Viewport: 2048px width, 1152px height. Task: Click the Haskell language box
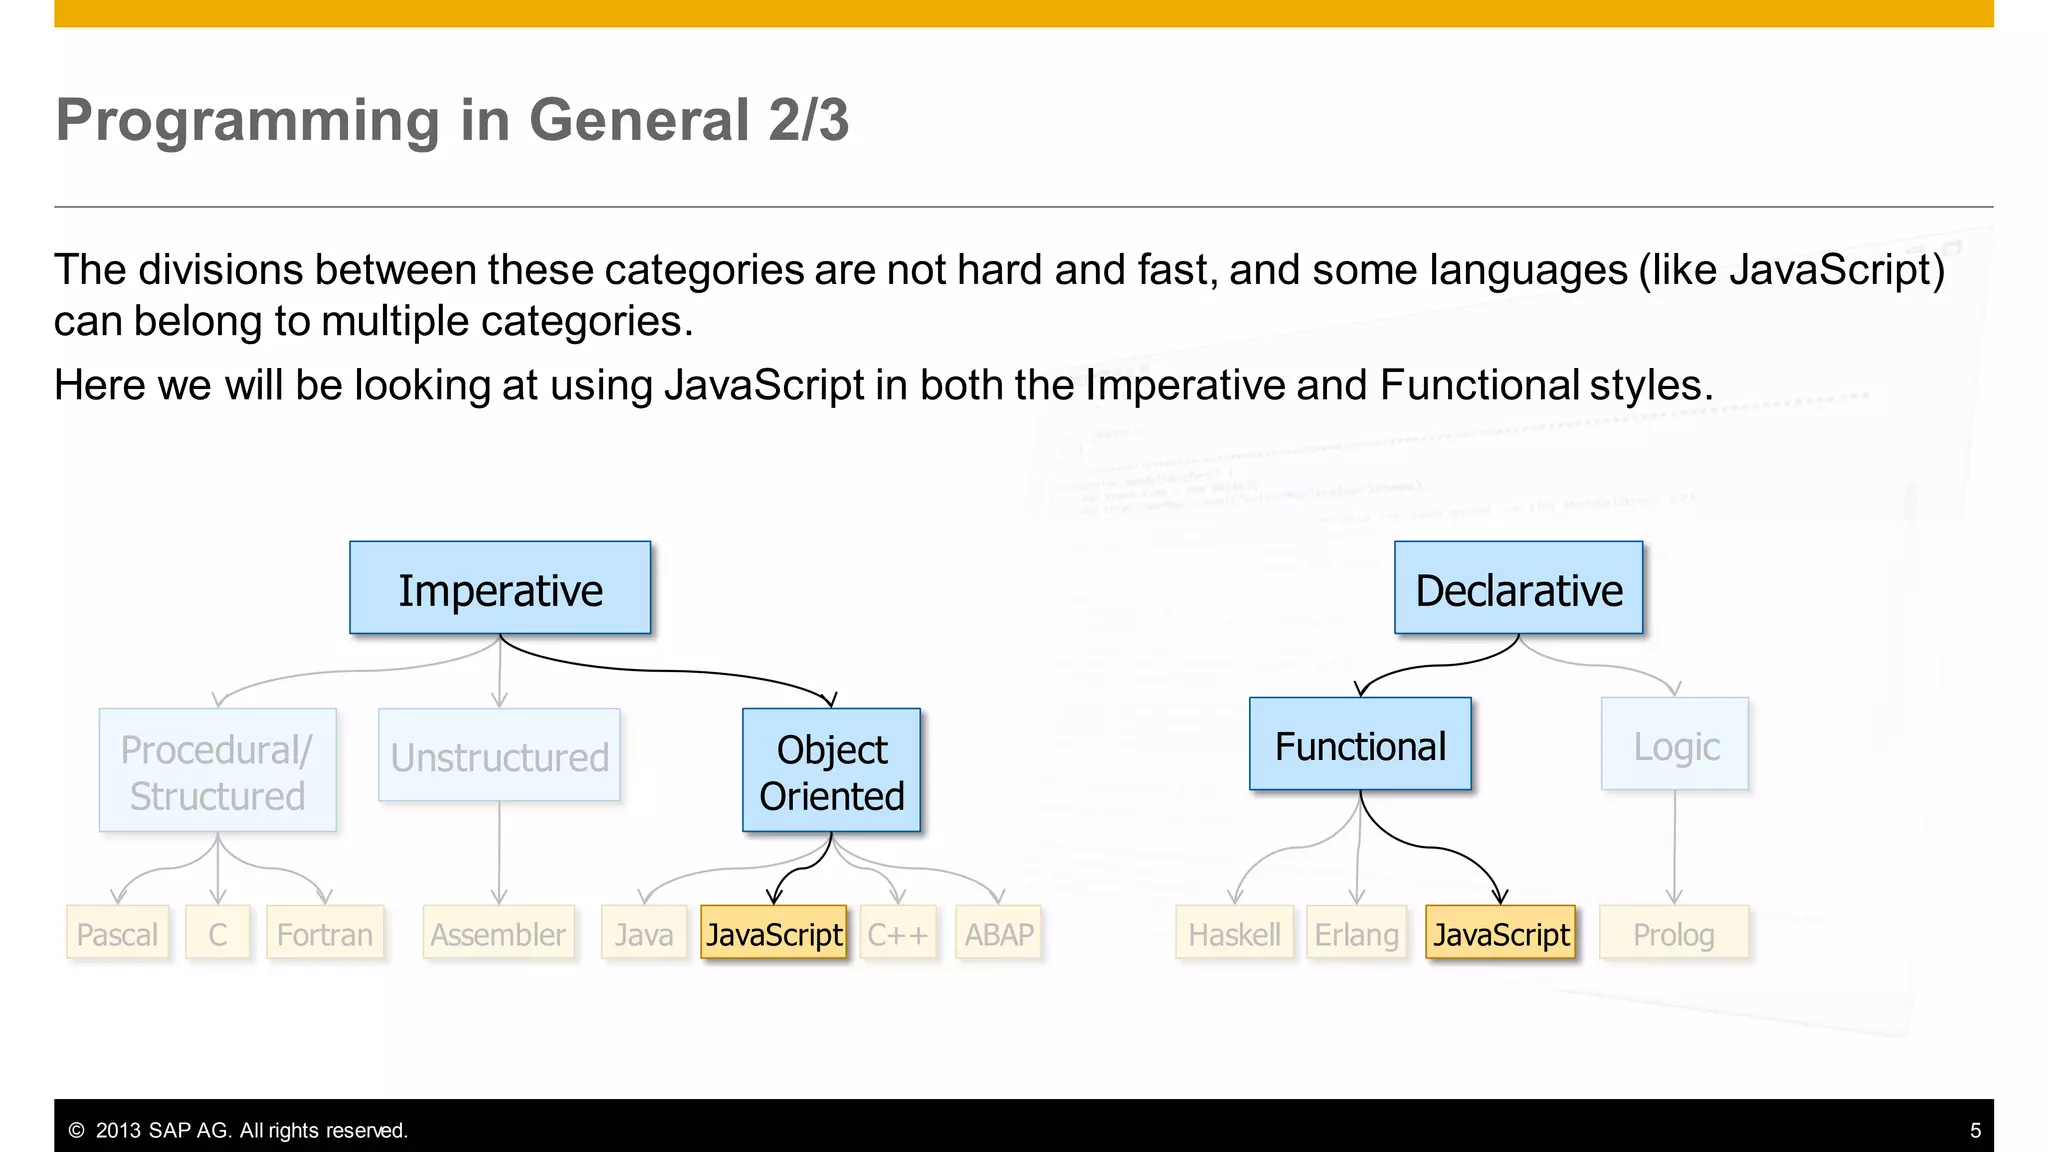pyautogui.click(x=1234, y=933)
